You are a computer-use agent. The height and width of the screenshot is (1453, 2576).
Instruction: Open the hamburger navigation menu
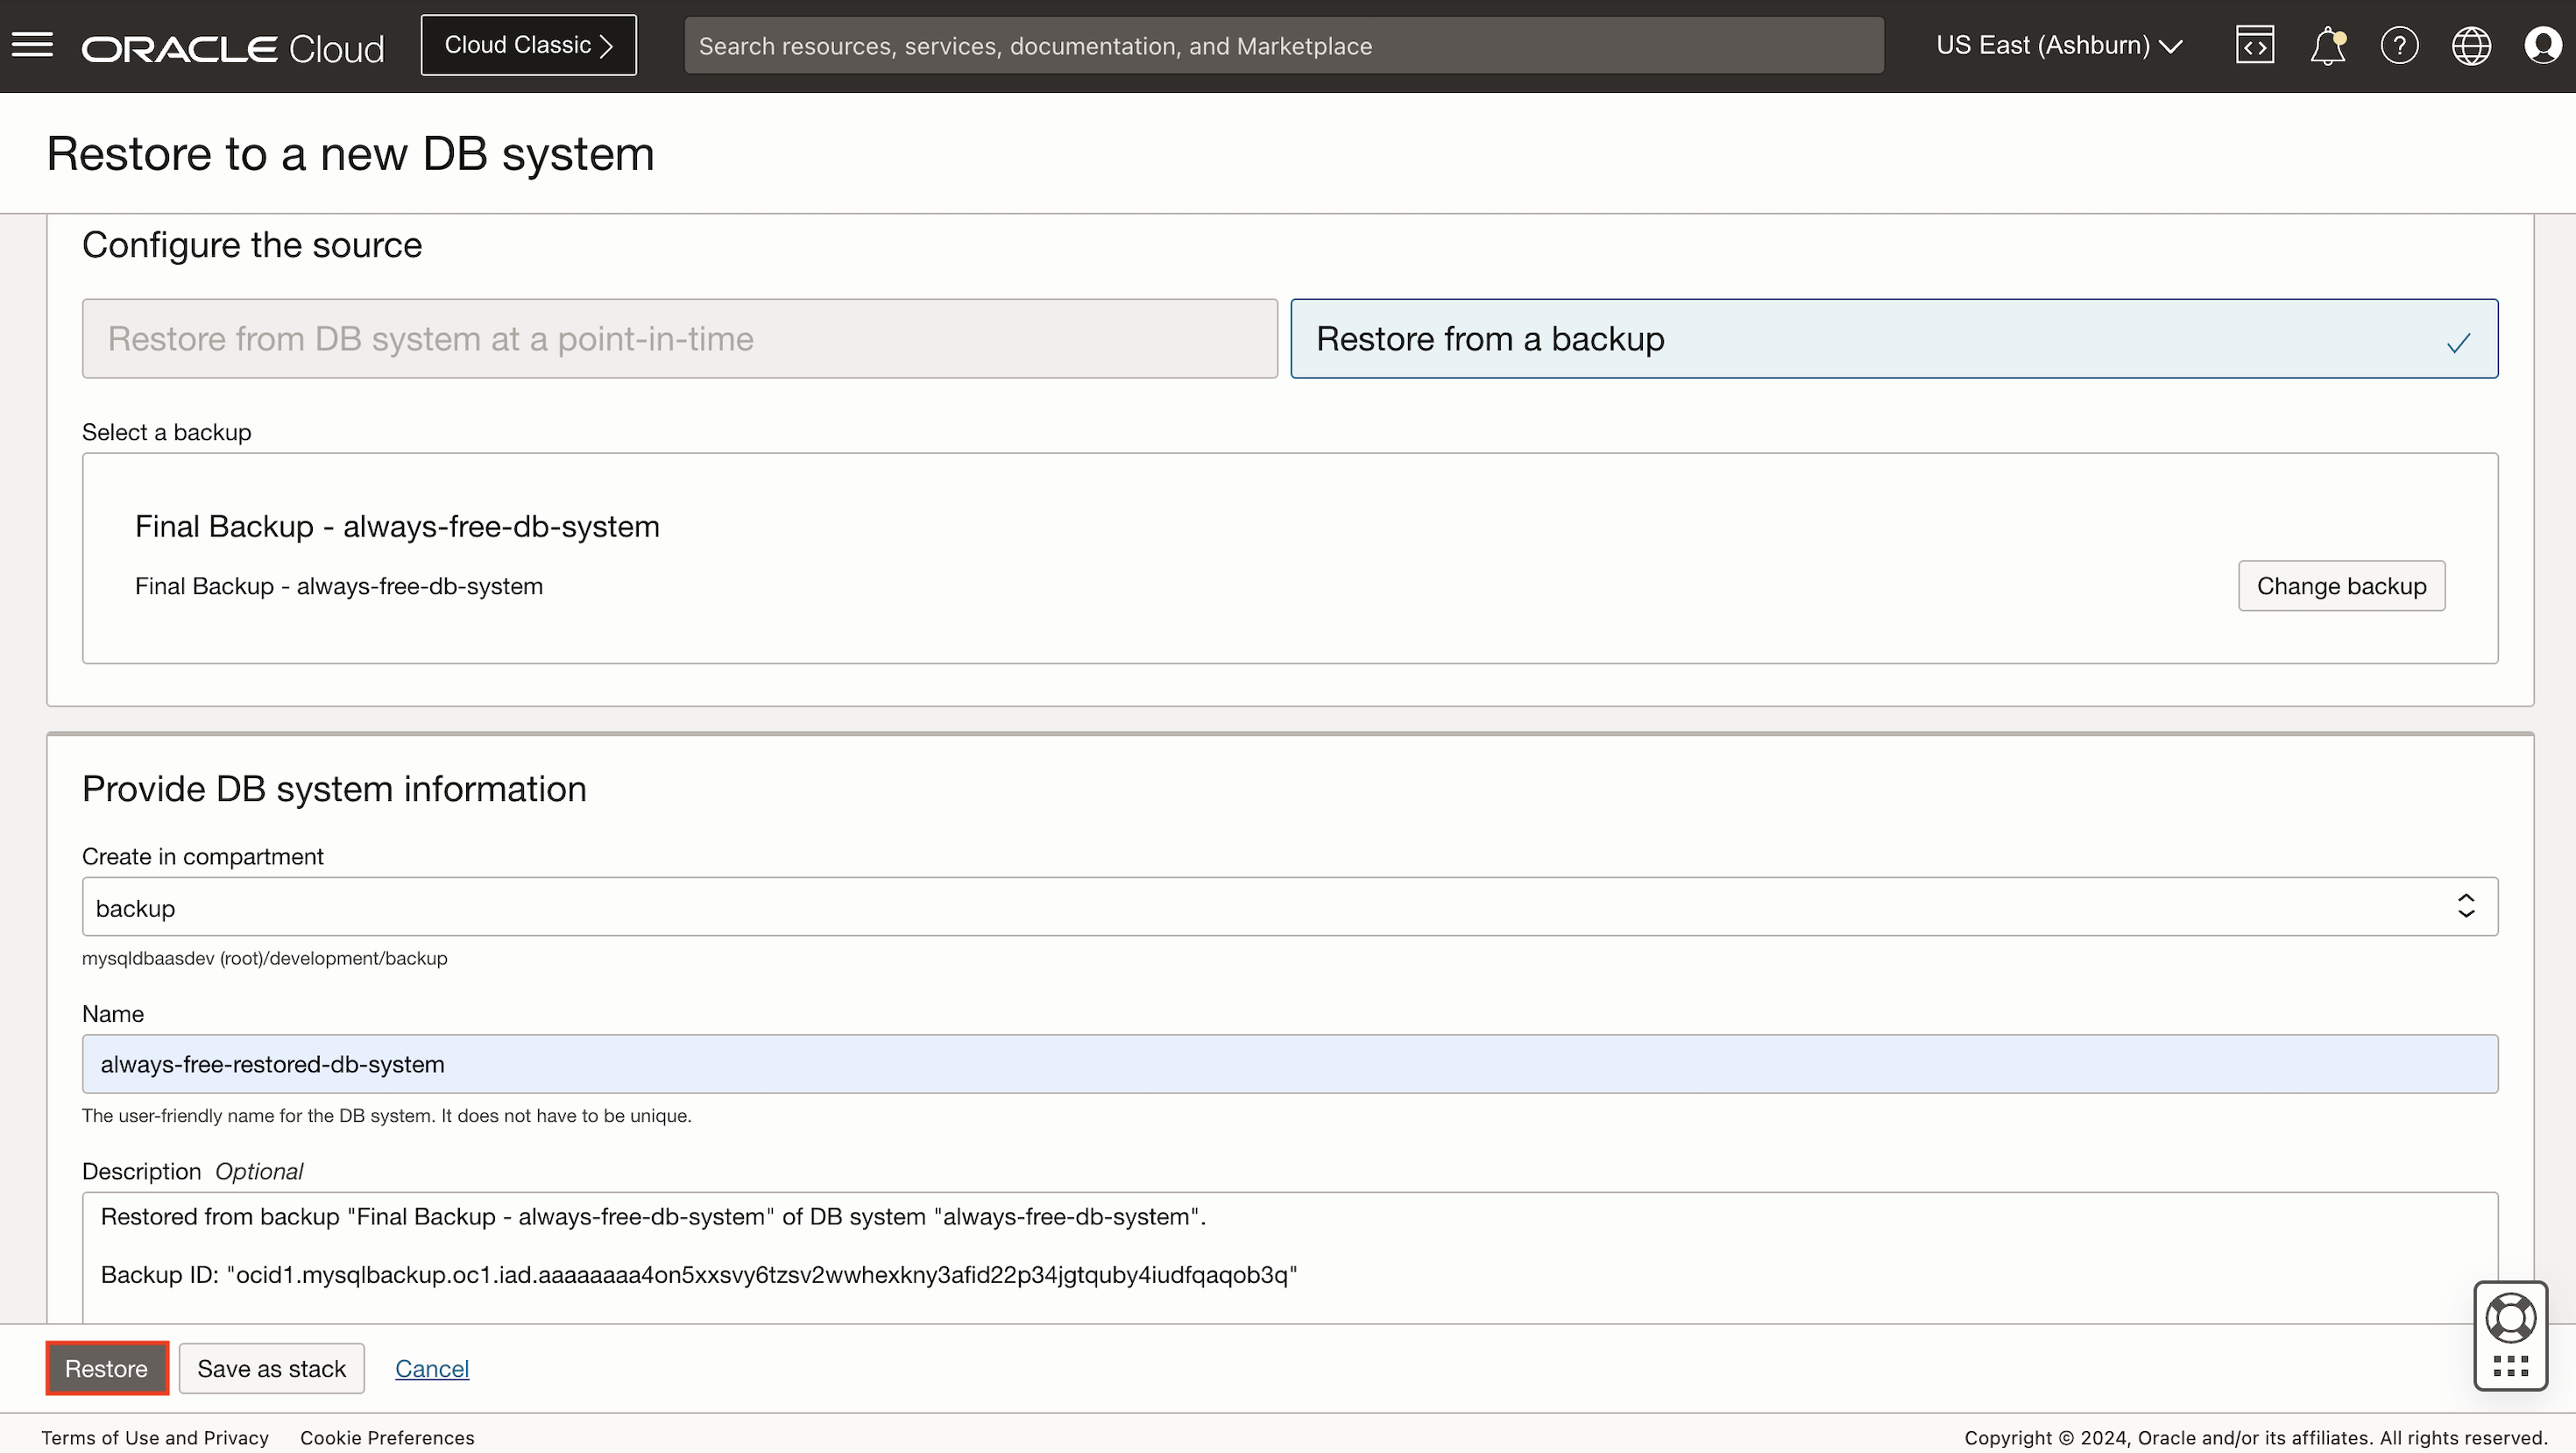(x=32, y=45)
